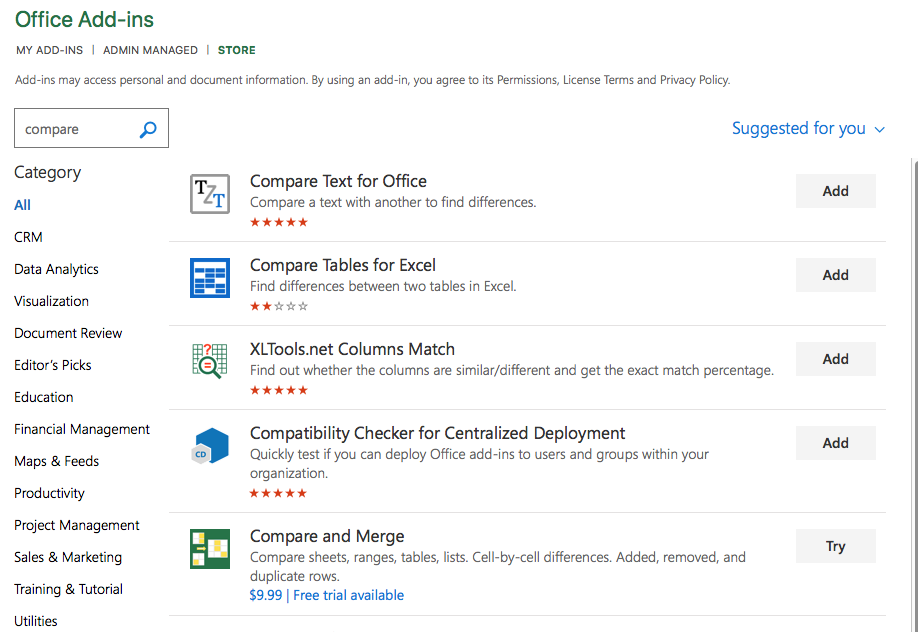Add Compare Tables for Excel

tap(835, 275)
